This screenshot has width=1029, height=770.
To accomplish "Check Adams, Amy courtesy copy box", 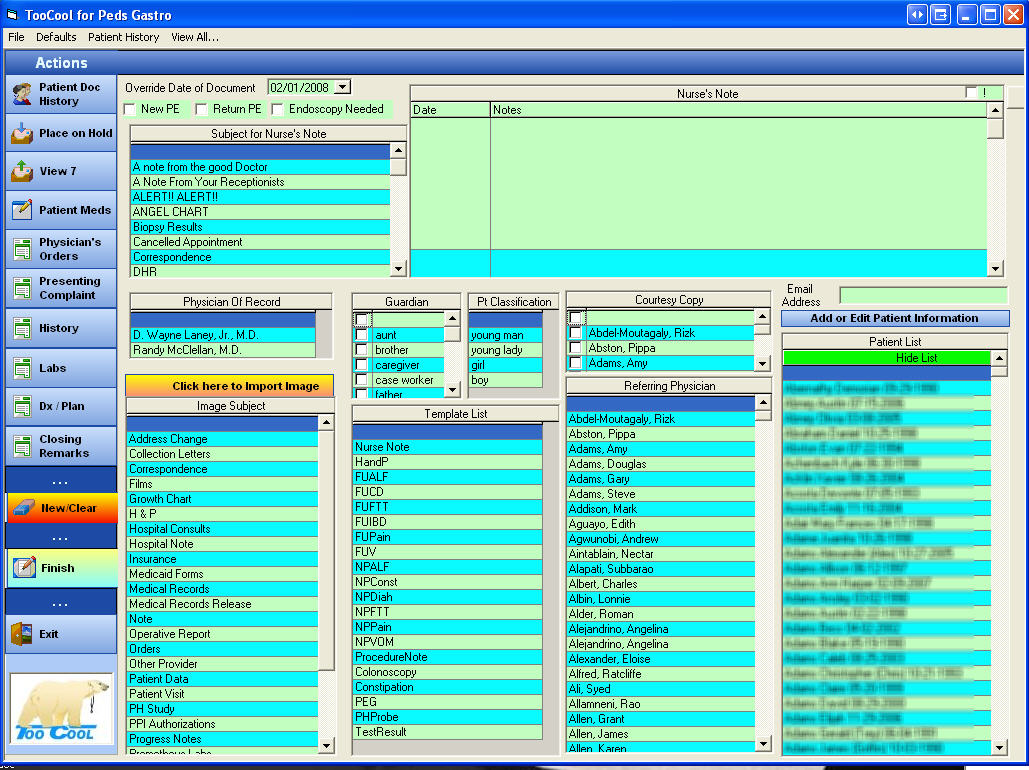I will pos(576,363).
